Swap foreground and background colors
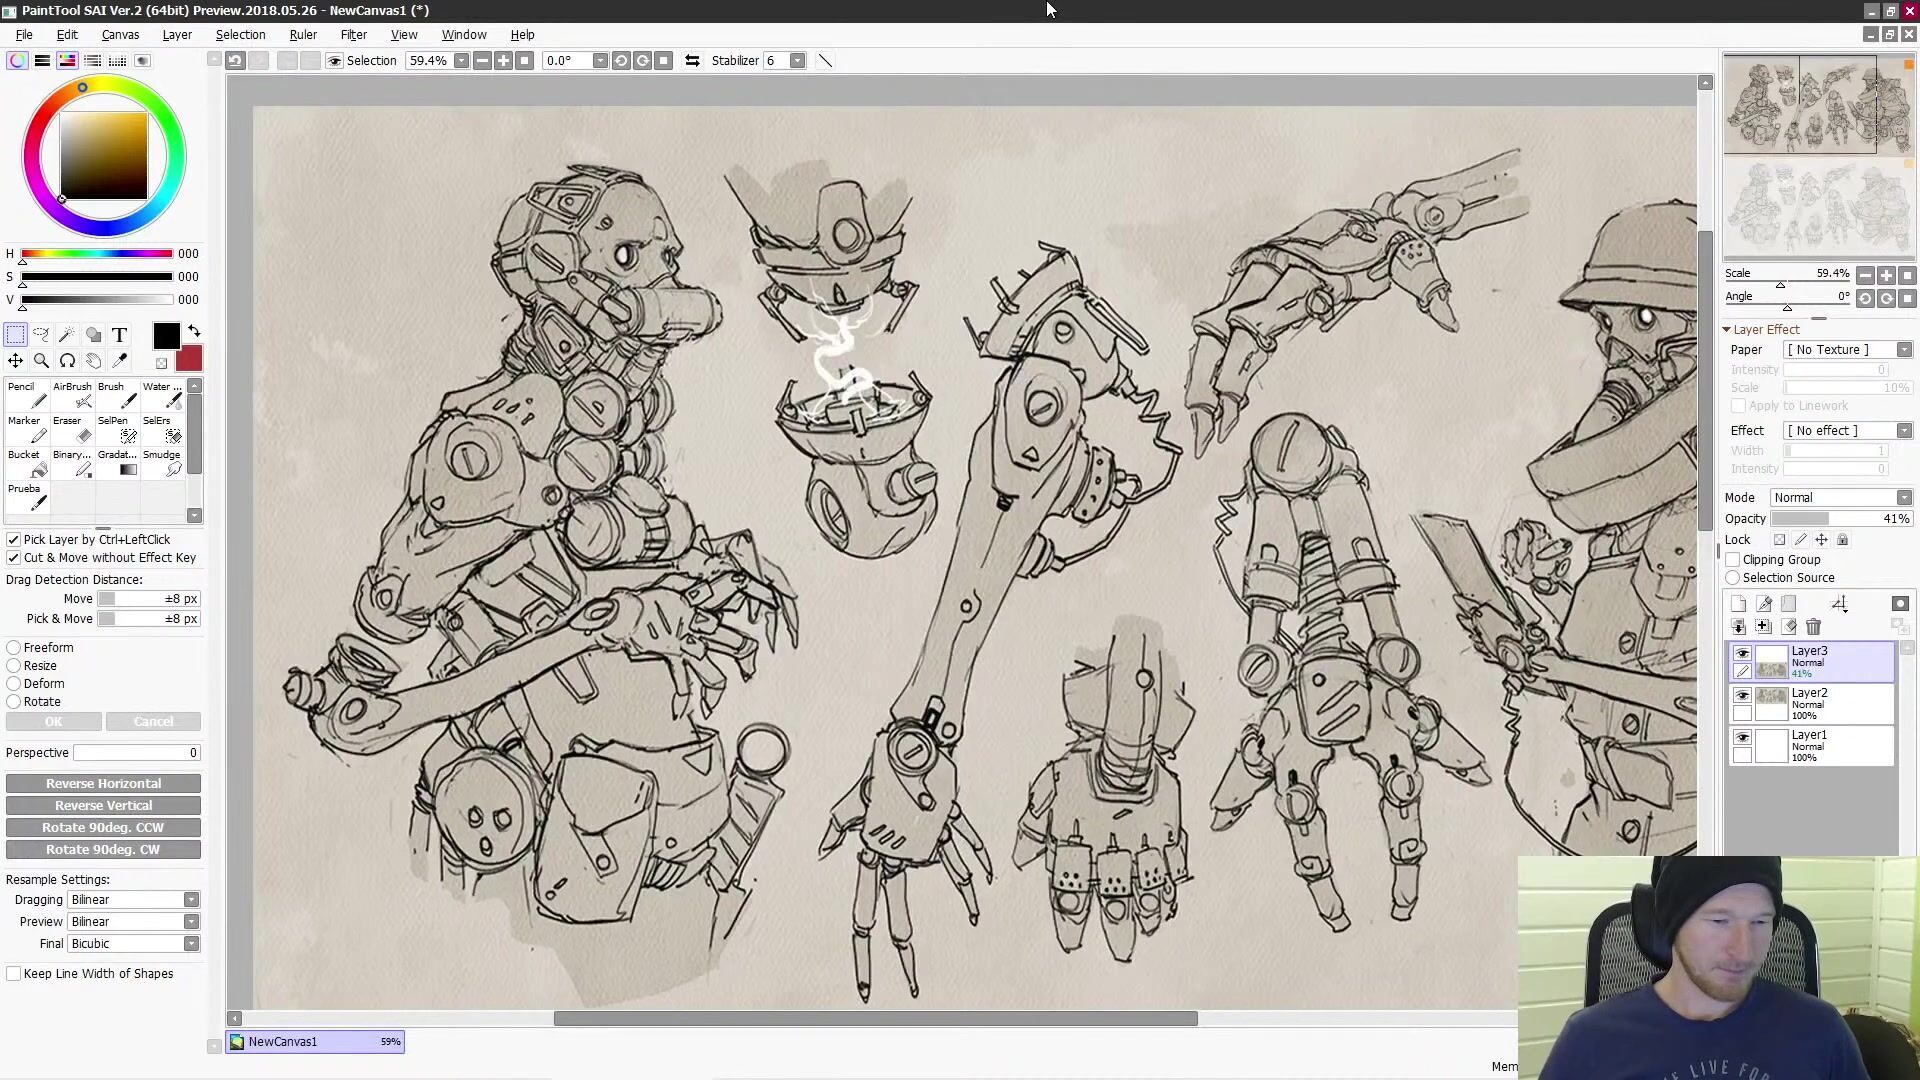1920x1080 pixels. click(194, 331)
